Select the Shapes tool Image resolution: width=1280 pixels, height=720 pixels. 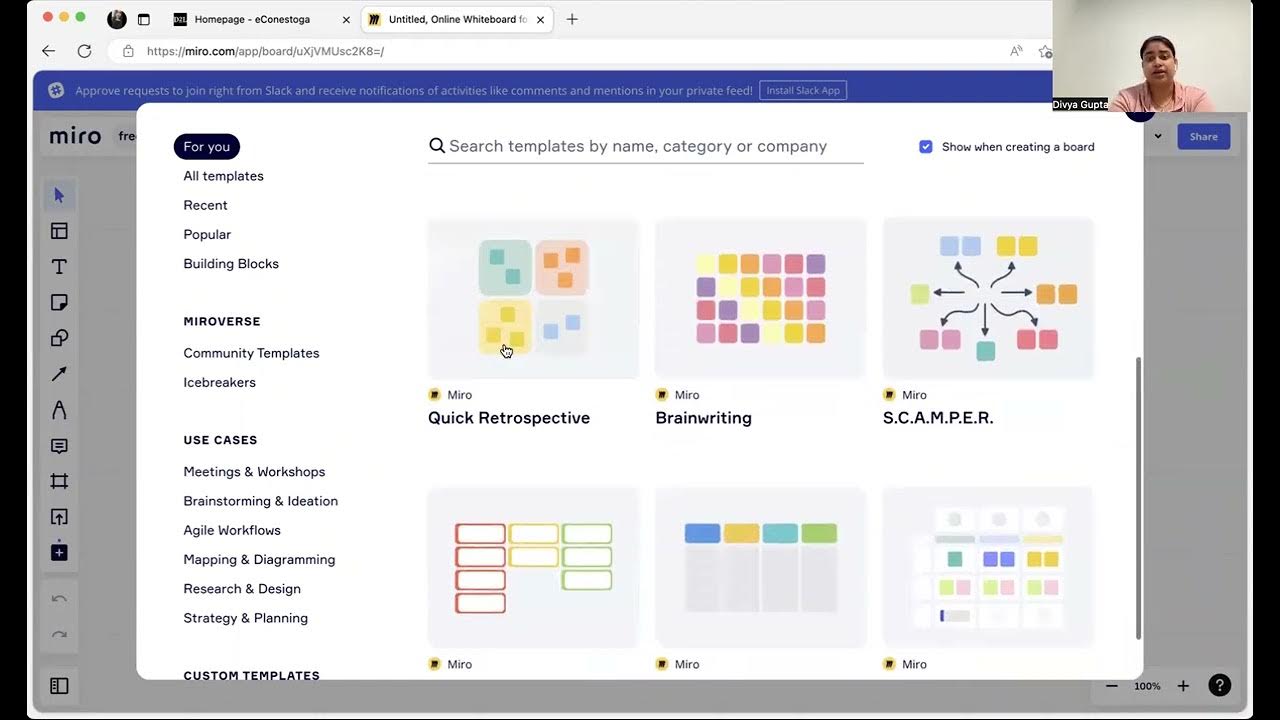[x=59, y=338]
